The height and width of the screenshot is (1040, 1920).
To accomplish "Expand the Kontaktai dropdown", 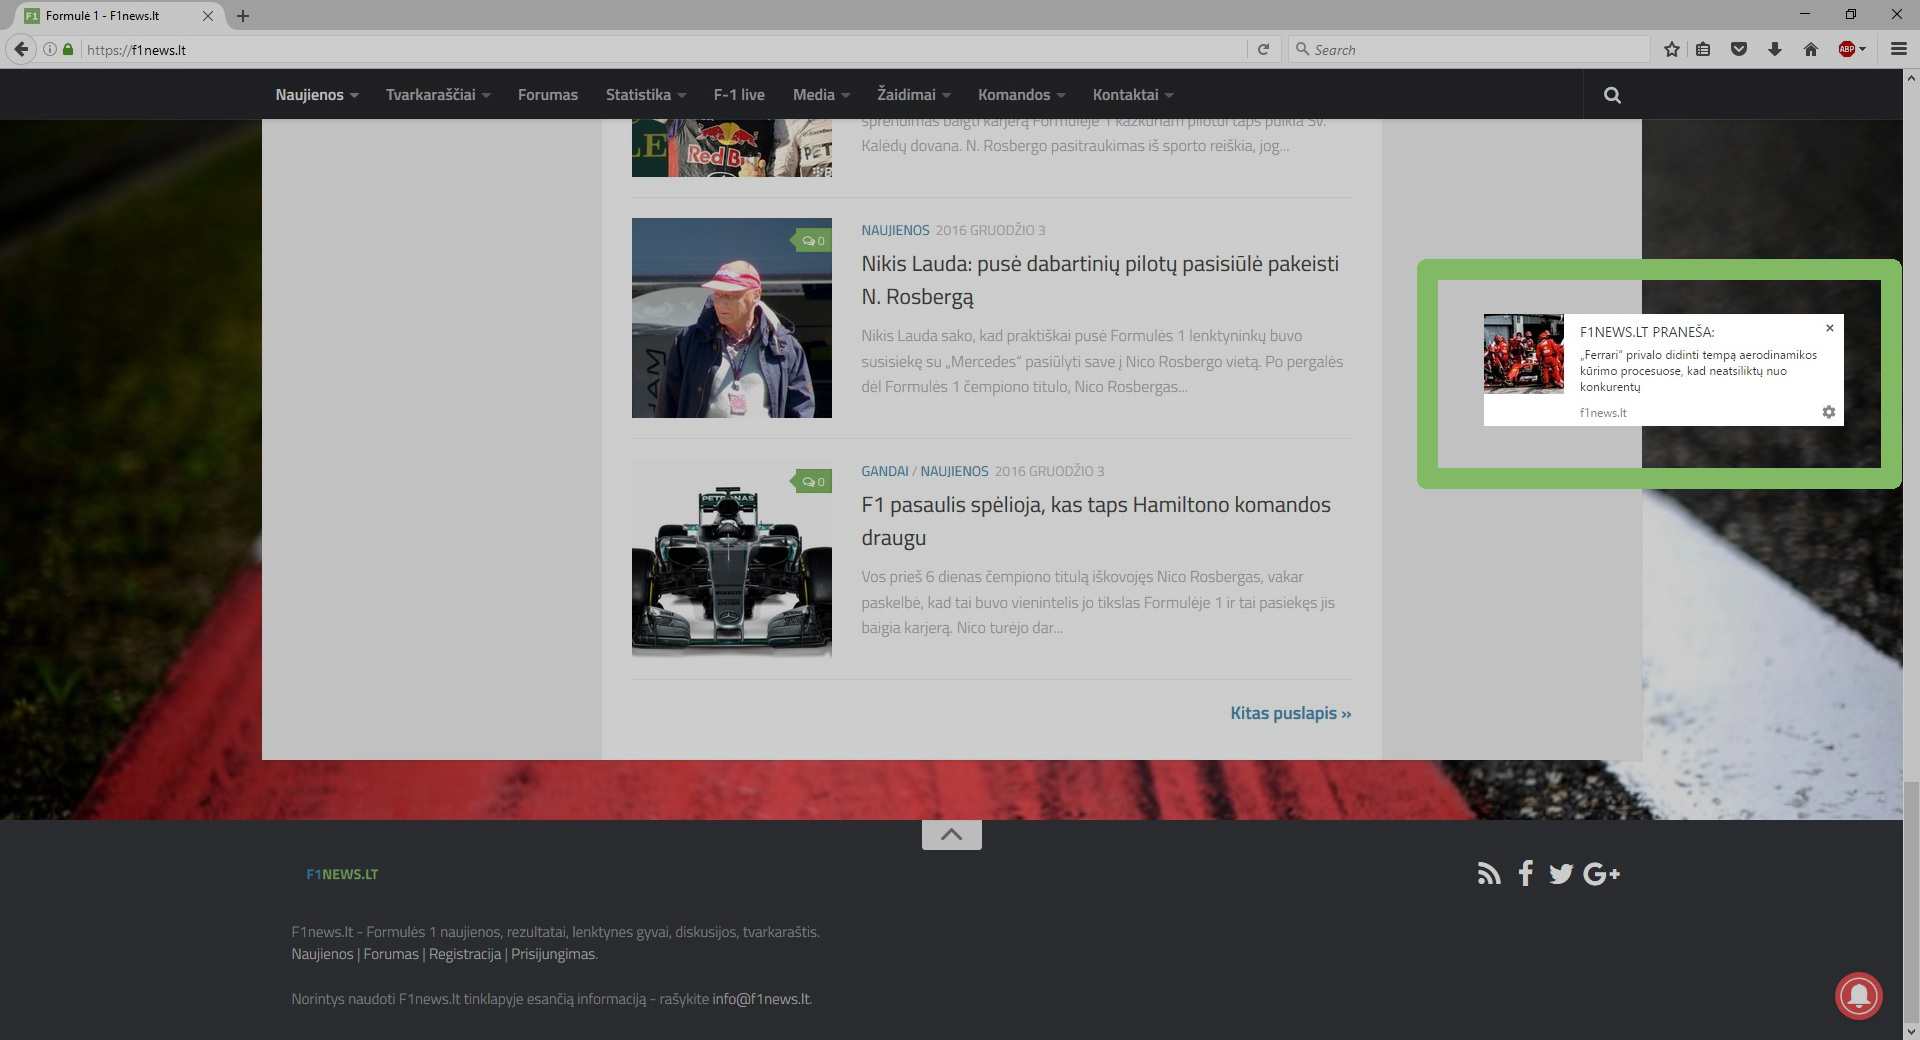I will pos(1133,95).
